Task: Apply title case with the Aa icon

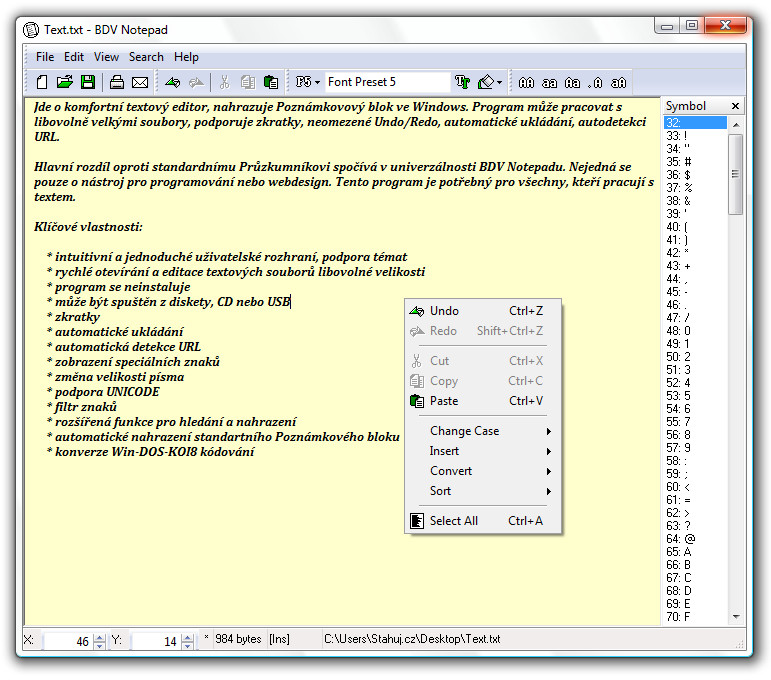Action: pyautogui.click(x=572, y=83)
